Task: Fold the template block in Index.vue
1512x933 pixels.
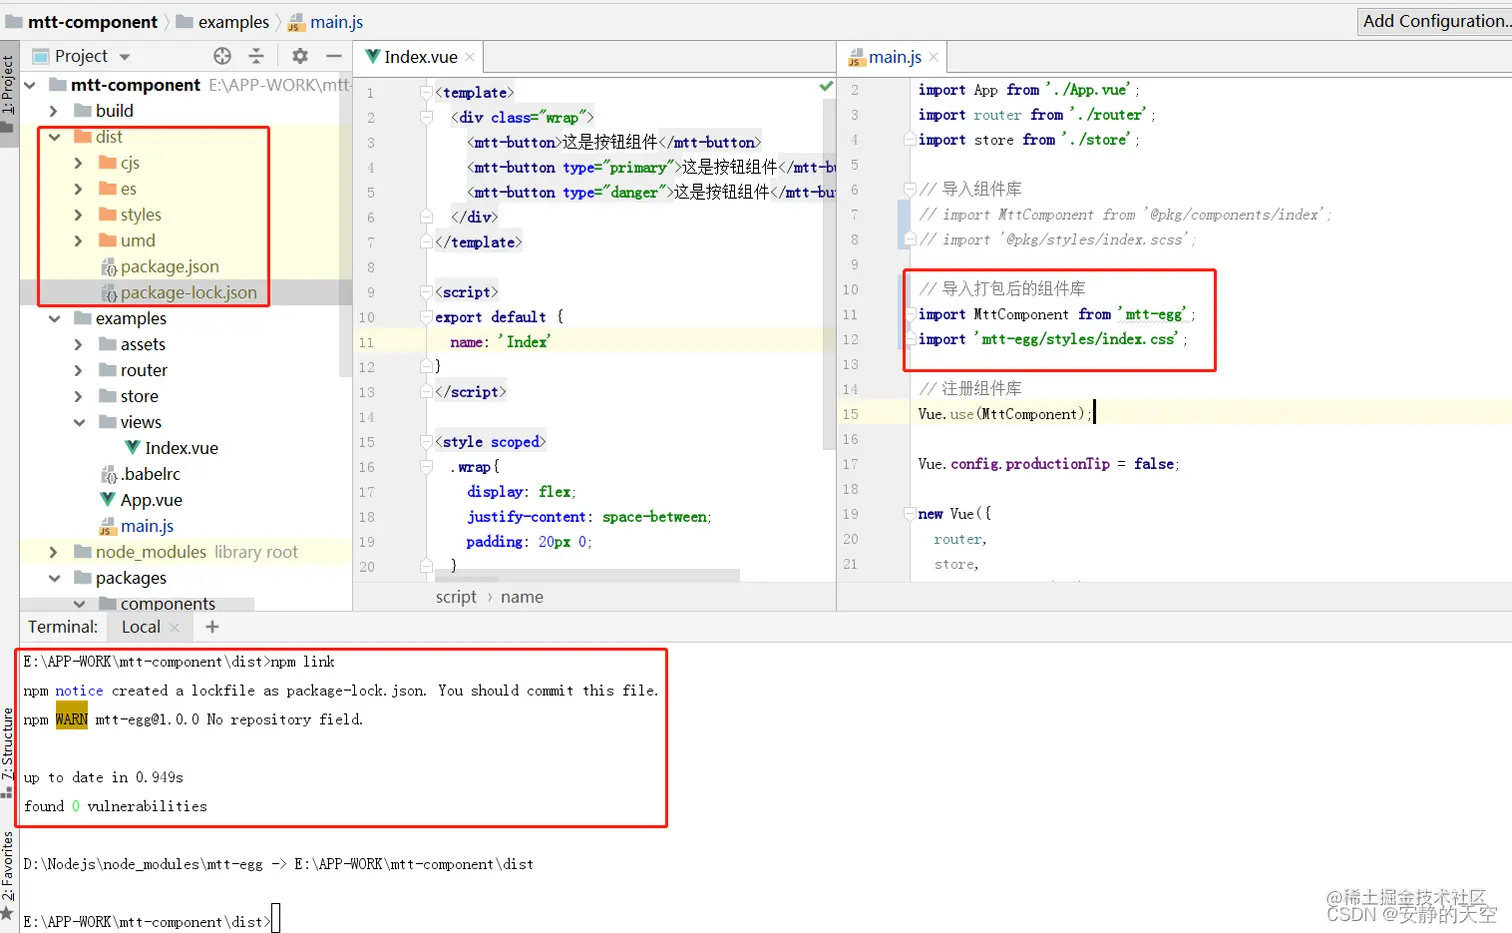Action: point(427,92)
